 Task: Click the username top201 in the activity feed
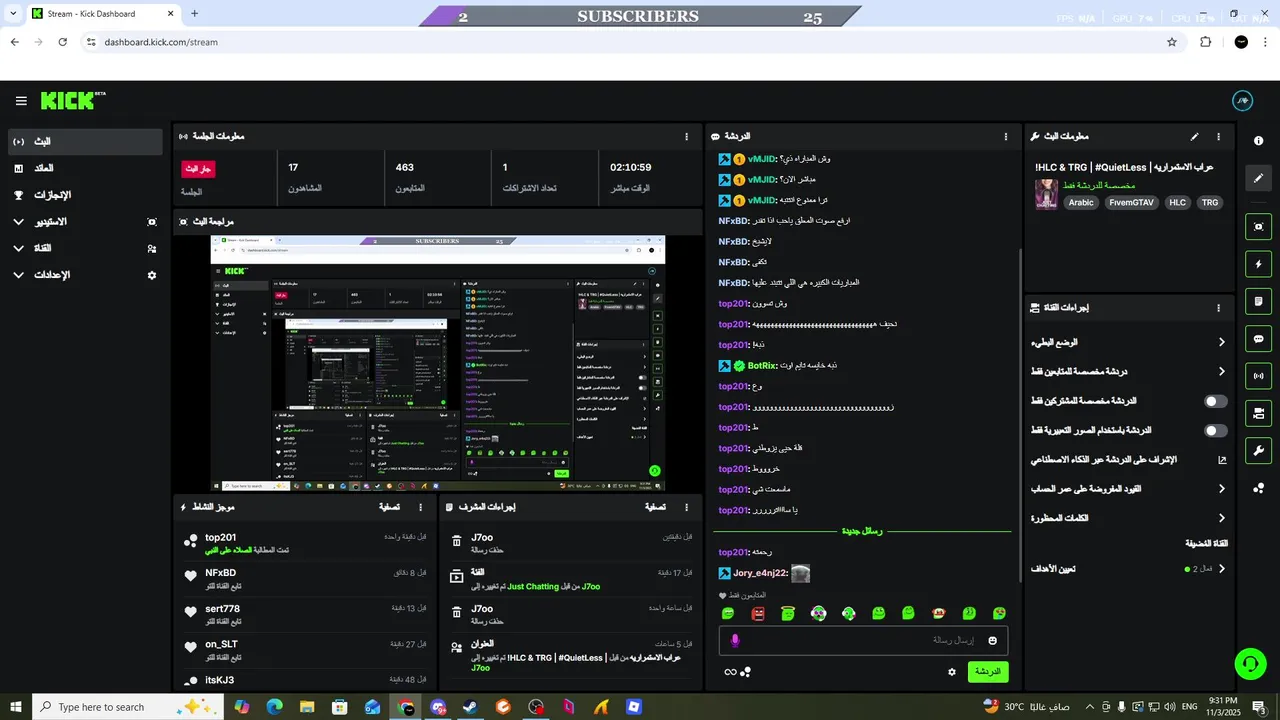(x=220, y=538)
